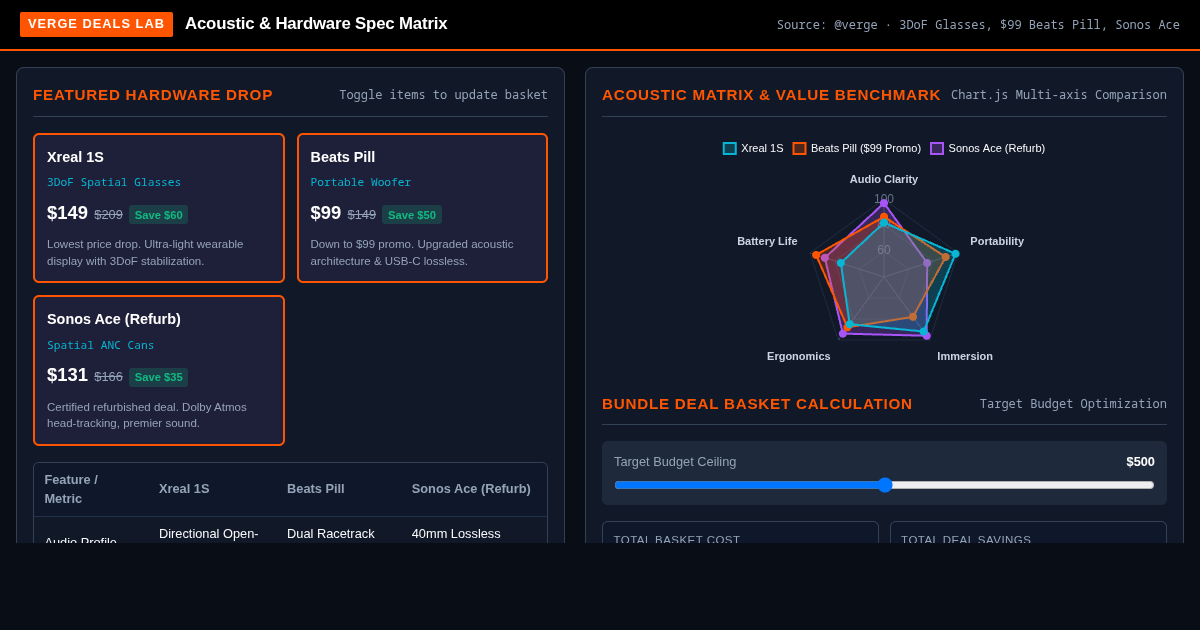Click the Bundle Deal Basket Calculation heading
The width and height of the screenshot is (1200, 630).
[x=757, y=403]
